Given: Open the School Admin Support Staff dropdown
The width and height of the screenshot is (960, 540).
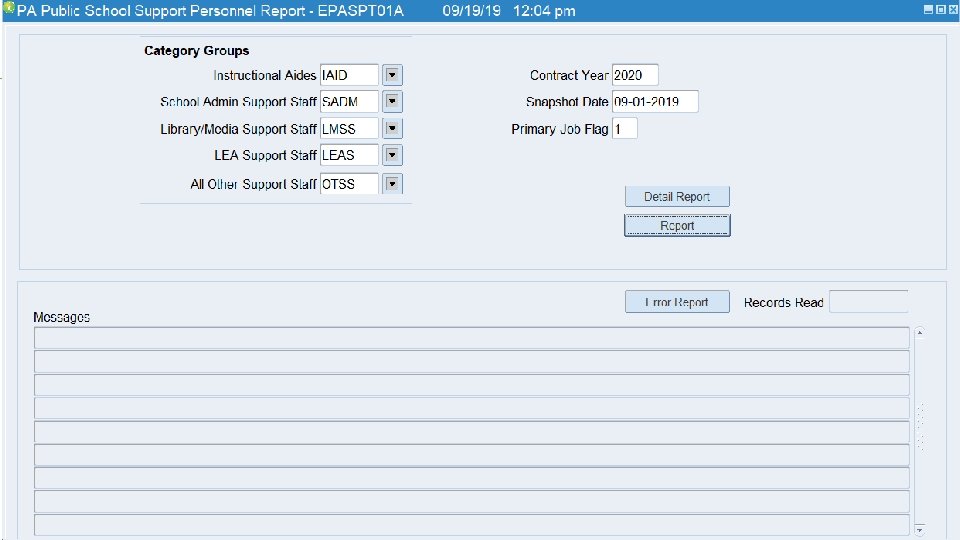Looking at the screenshot, I should point(392,102).
